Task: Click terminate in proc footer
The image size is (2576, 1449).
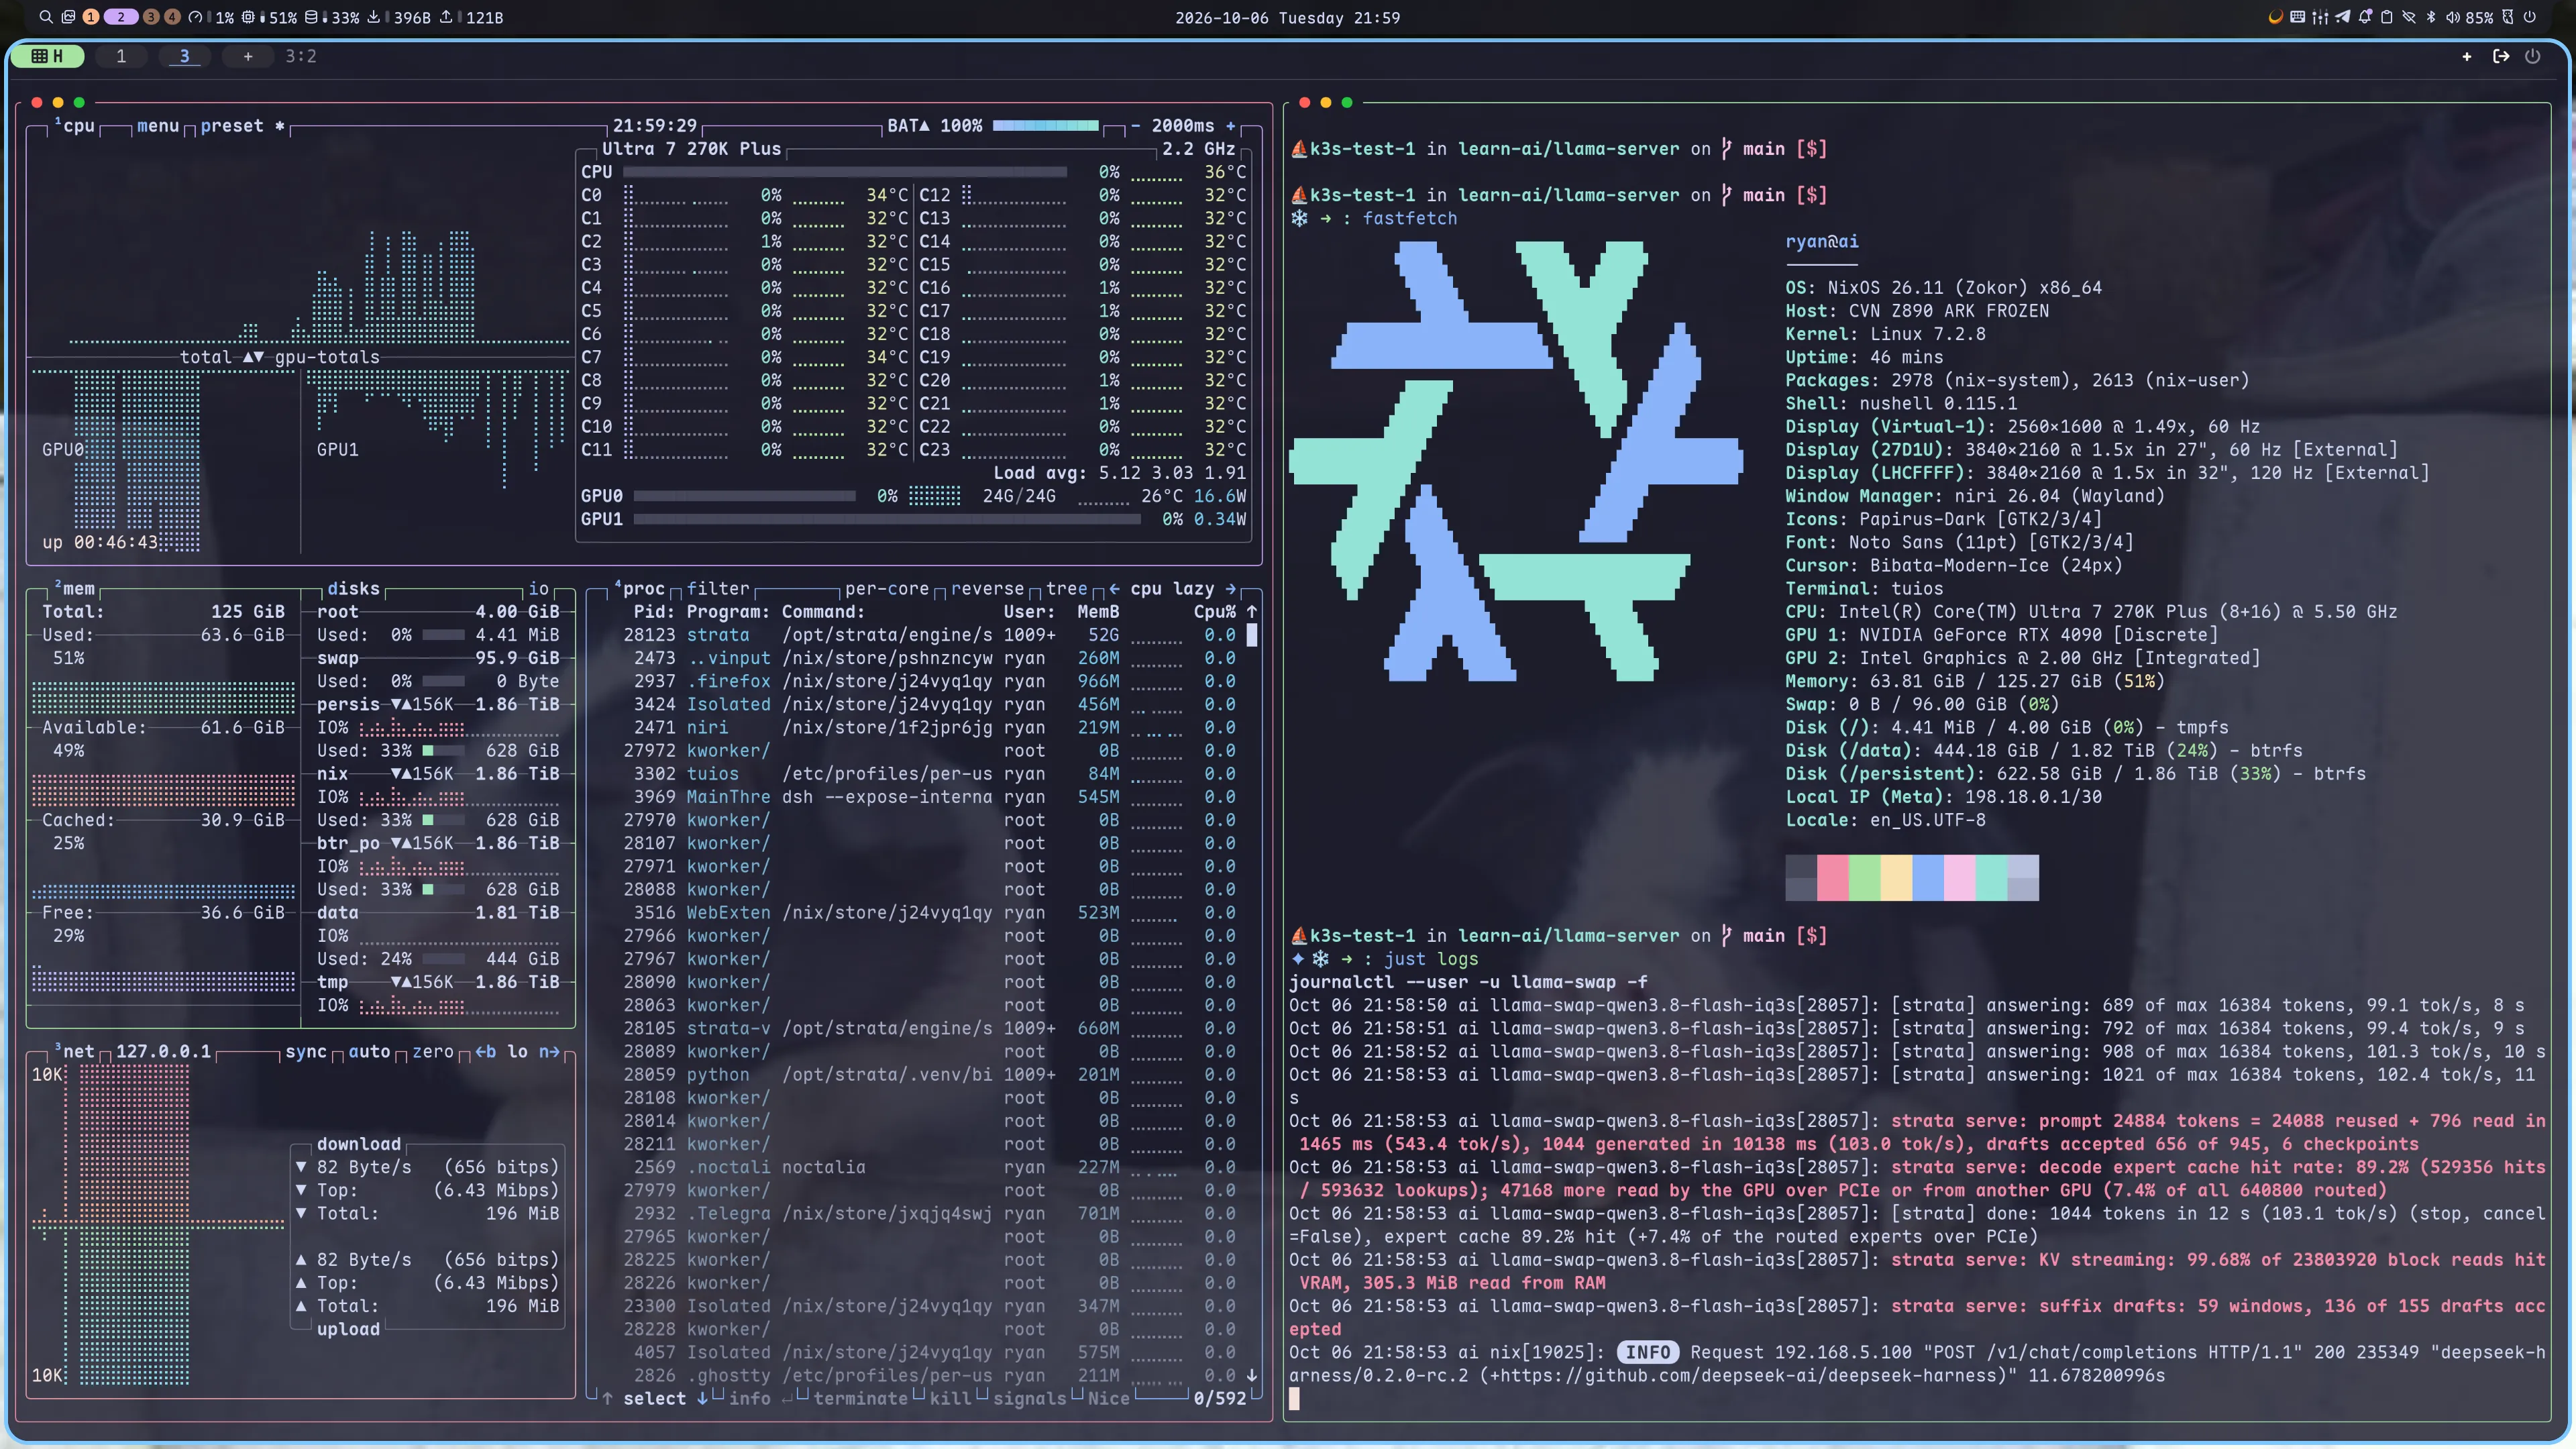Action: click(x=861, y=1399)
